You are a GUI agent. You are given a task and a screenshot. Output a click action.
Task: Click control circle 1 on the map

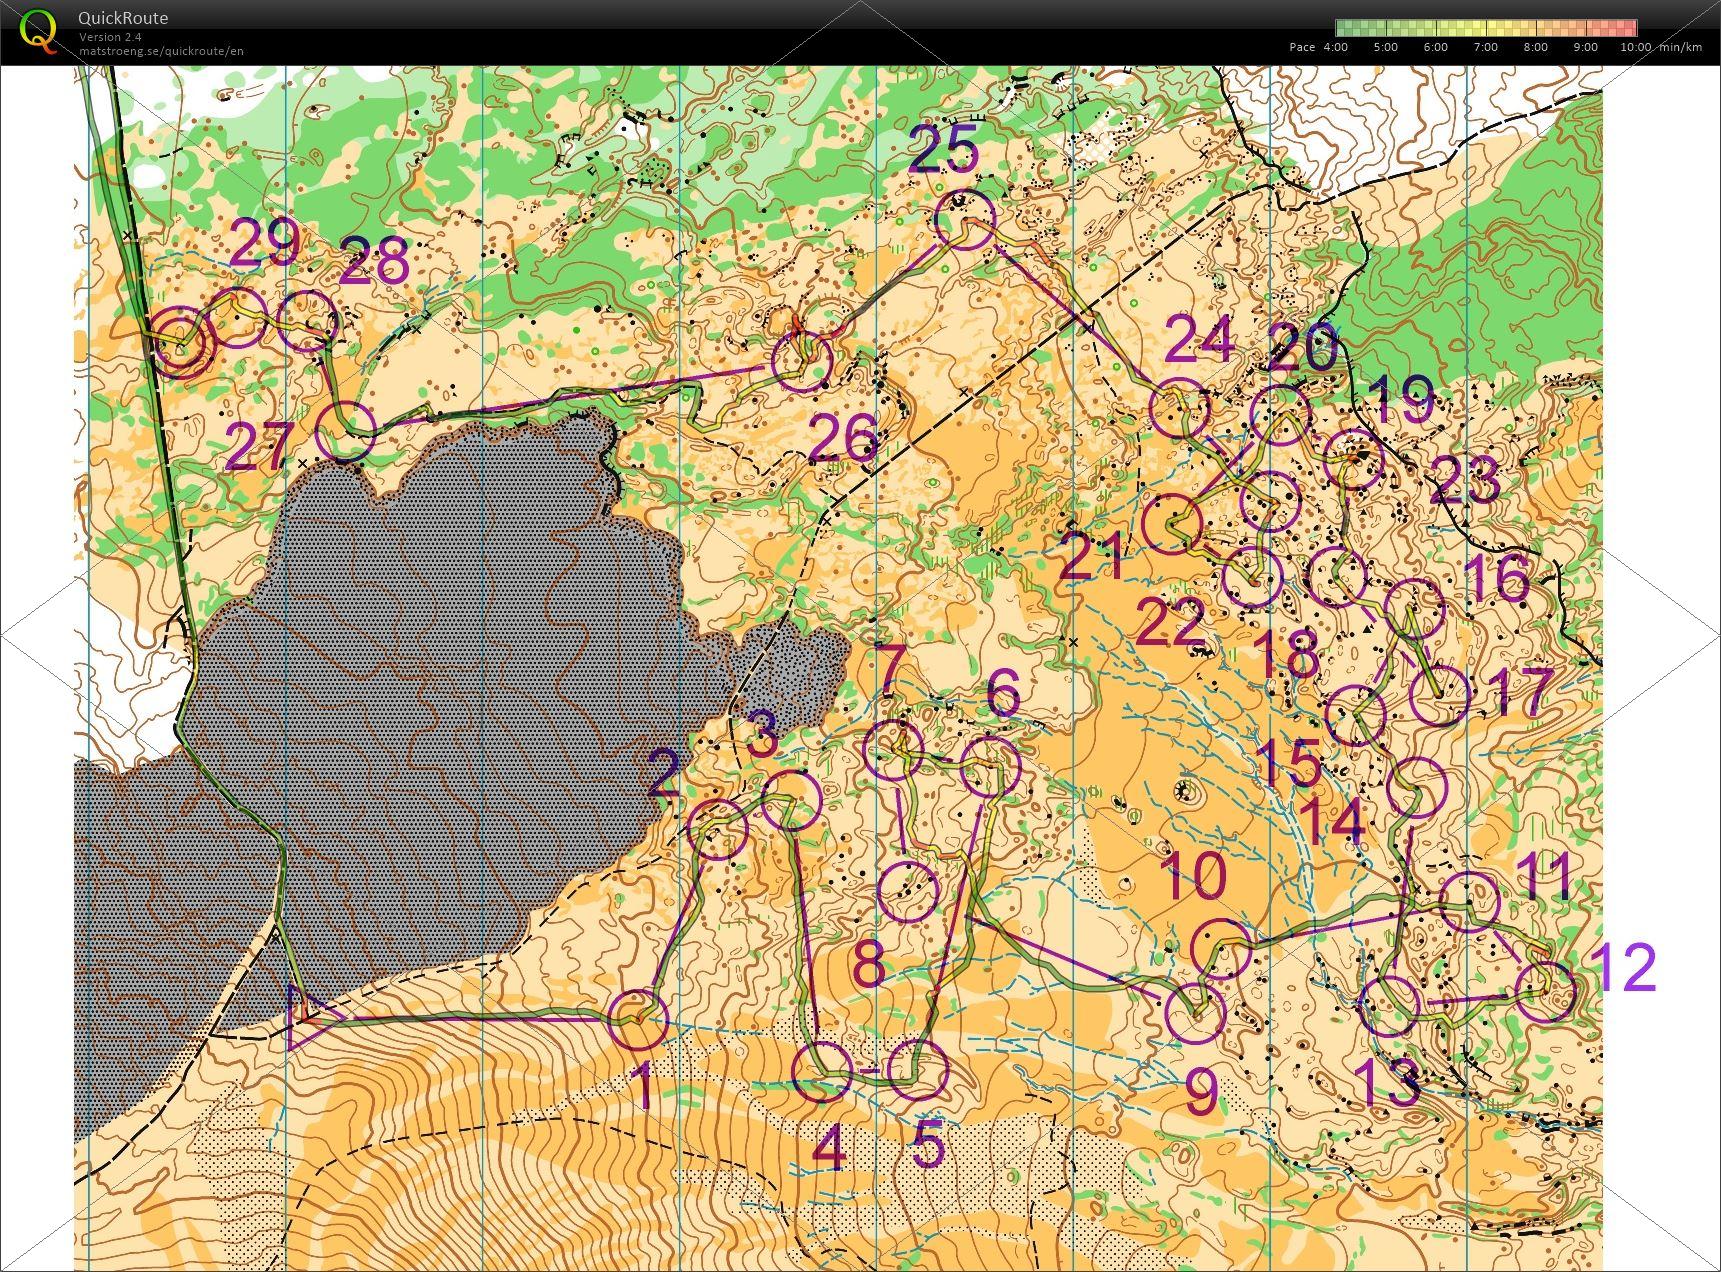point(638,1019)
